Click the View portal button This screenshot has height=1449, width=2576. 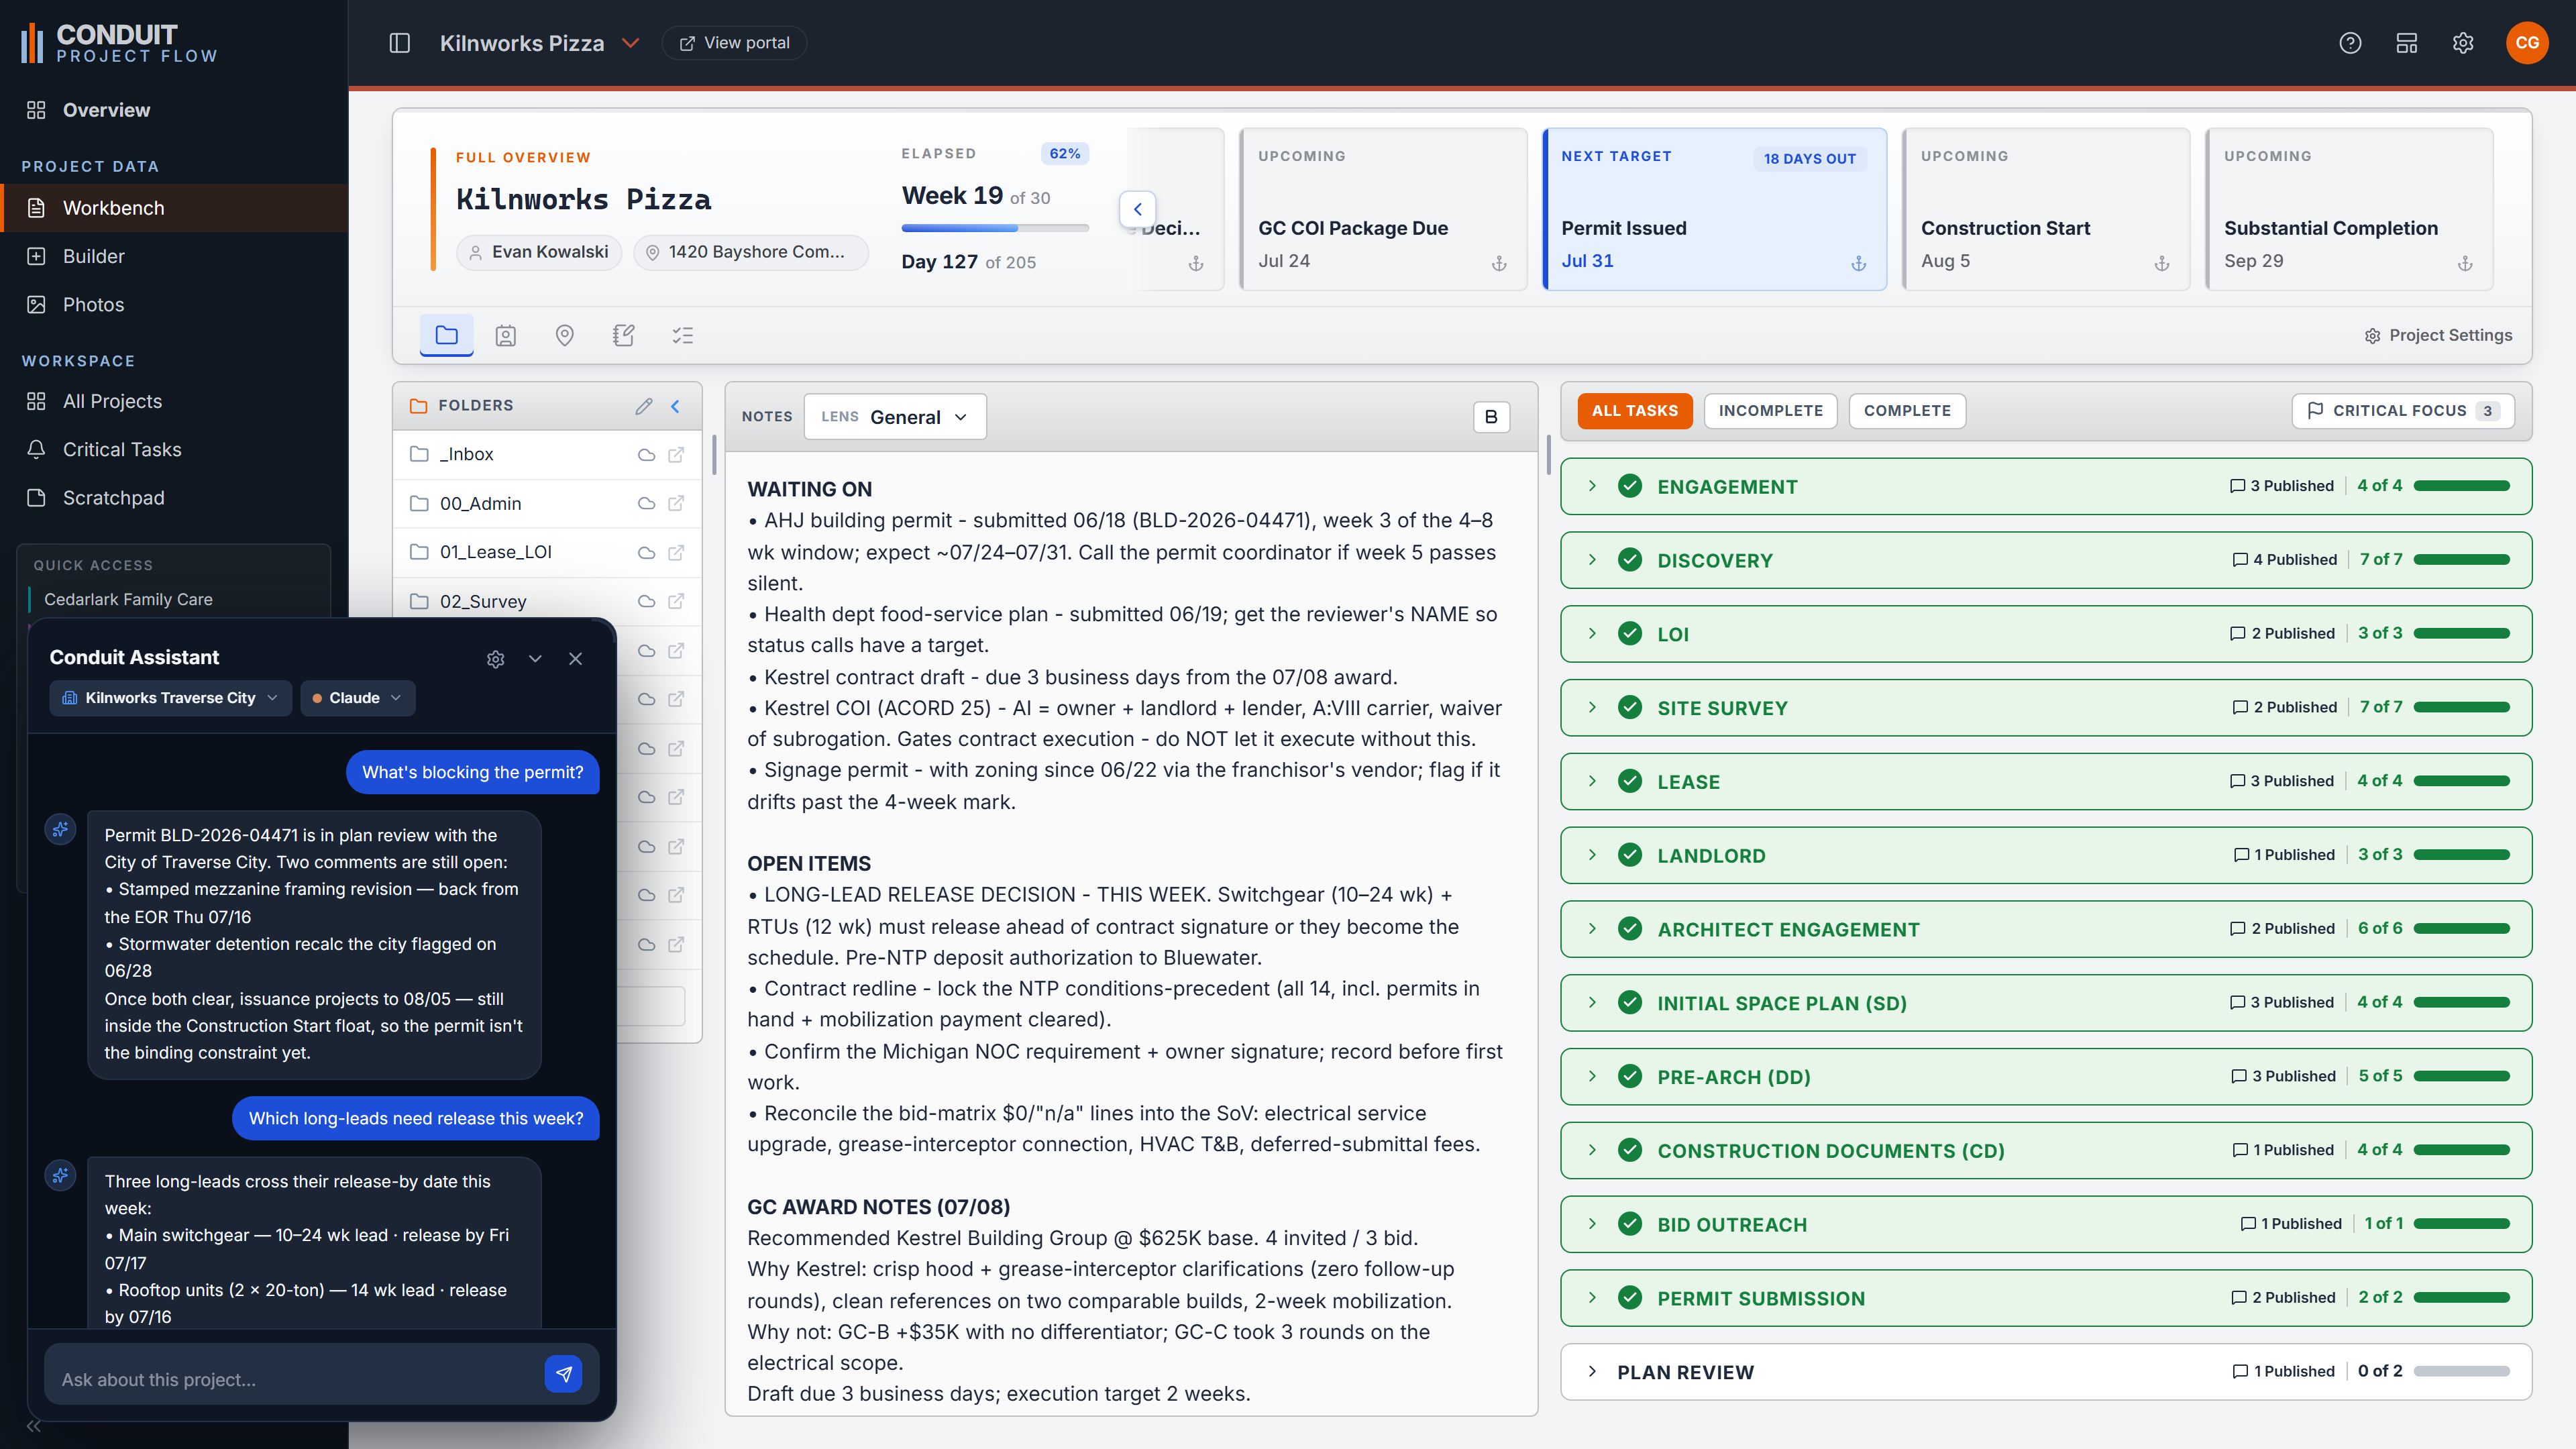[x=734, y=43]
